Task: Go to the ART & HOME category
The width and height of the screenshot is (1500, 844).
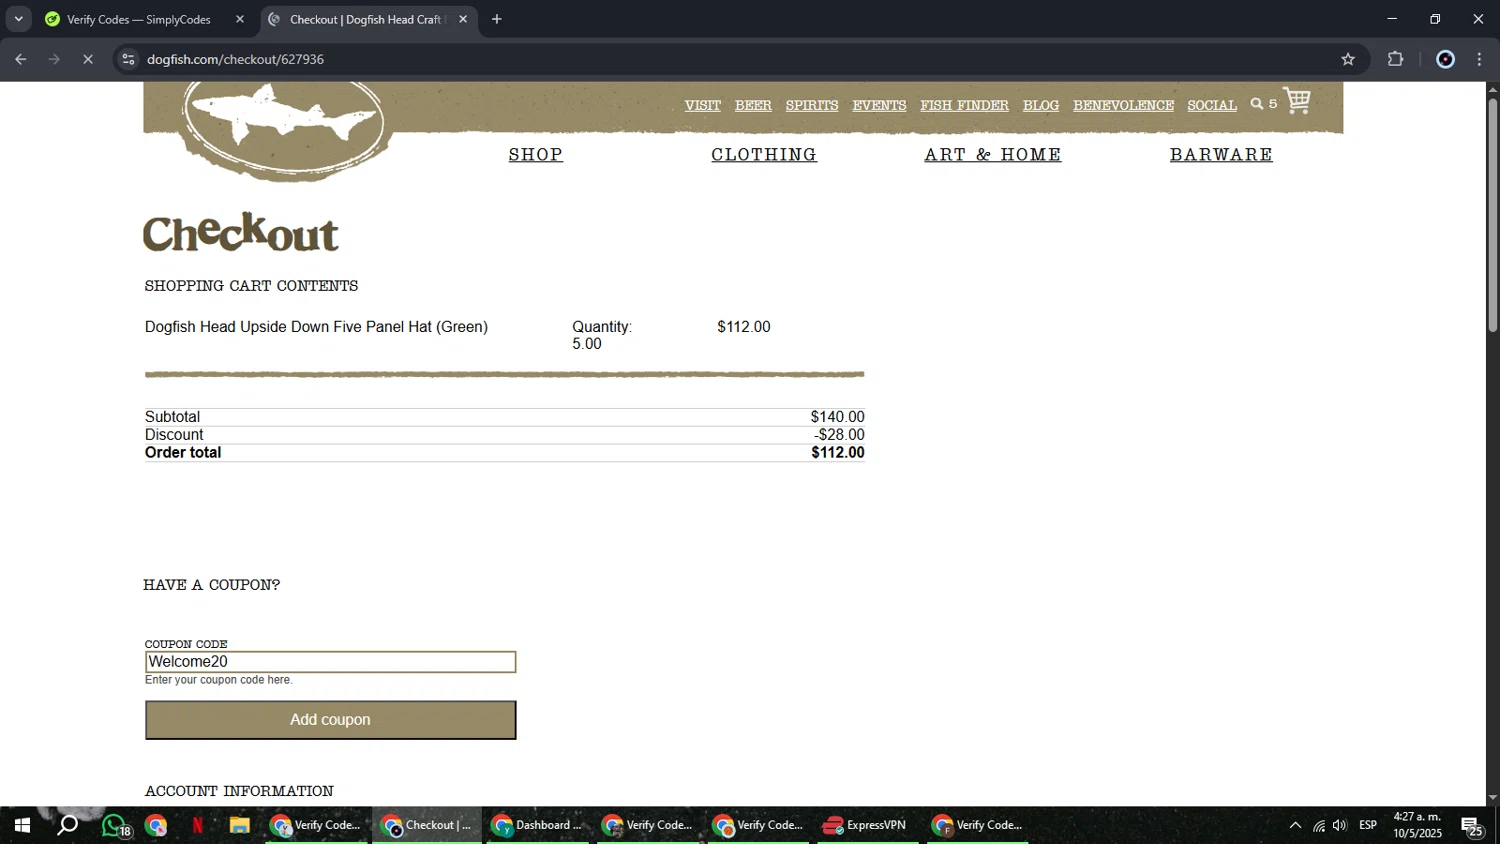Action: coord(993,154)
